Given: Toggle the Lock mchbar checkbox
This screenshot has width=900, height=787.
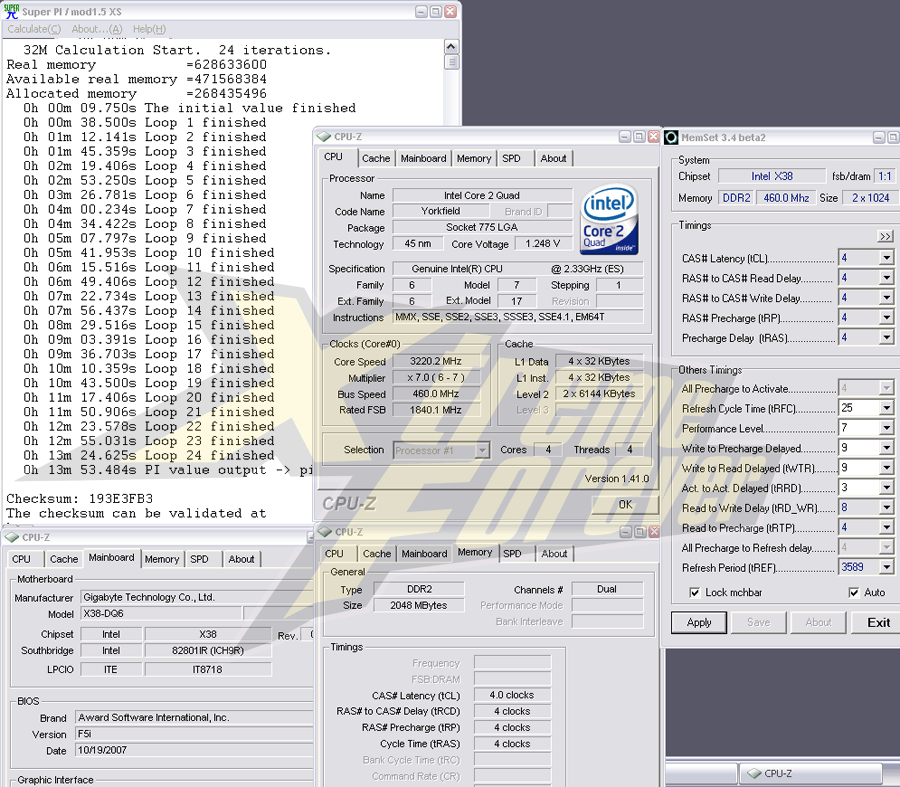Looking at the screenshot, I should tap(695, 592).
